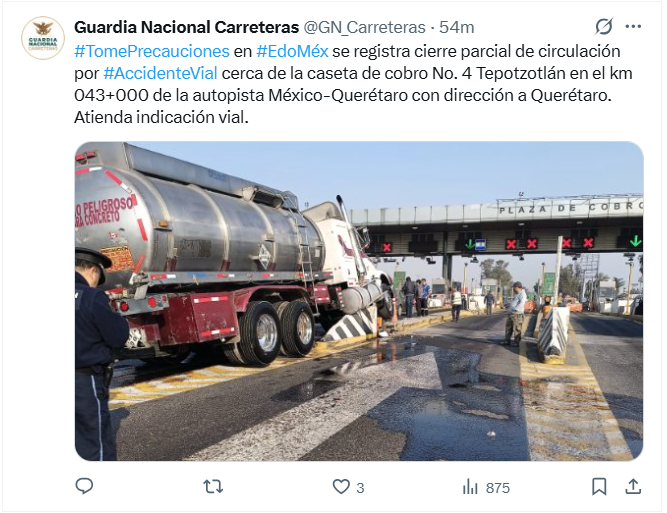Open the reply comment icon
667x513 pixels.
(x=84, y=486)
